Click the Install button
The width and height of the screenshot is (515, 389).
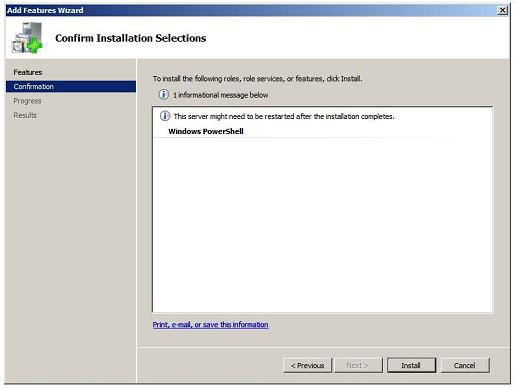(411, 365)
